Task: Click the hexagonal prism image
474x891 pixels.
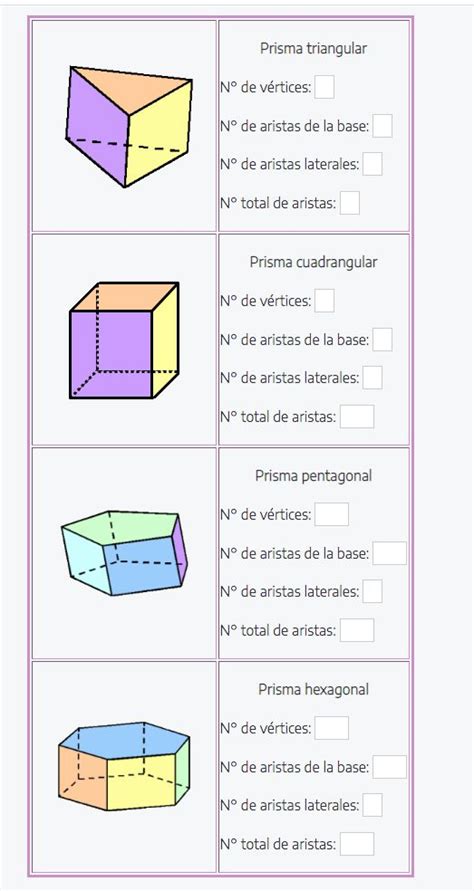Action: coord(124,766)
